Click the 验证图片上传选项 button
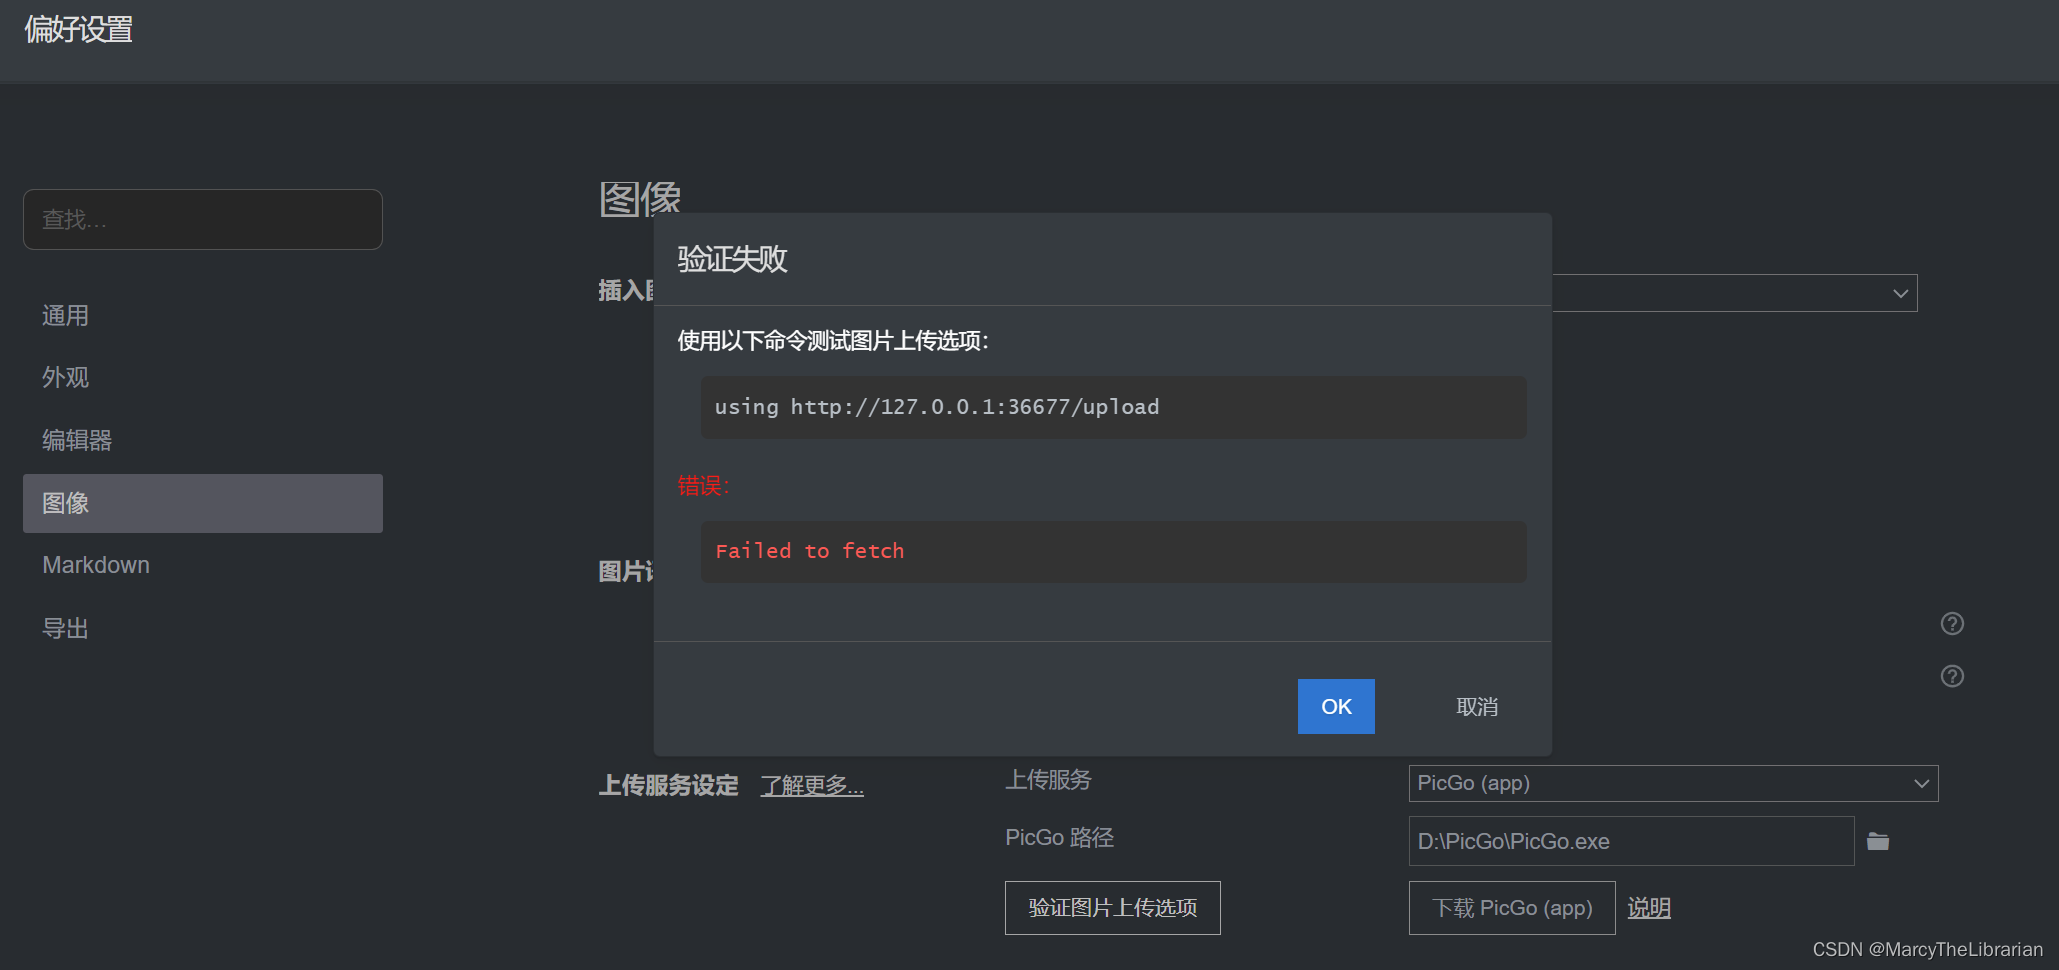This screenshot has width=2059, height=970. click(x=1112, y=907)
